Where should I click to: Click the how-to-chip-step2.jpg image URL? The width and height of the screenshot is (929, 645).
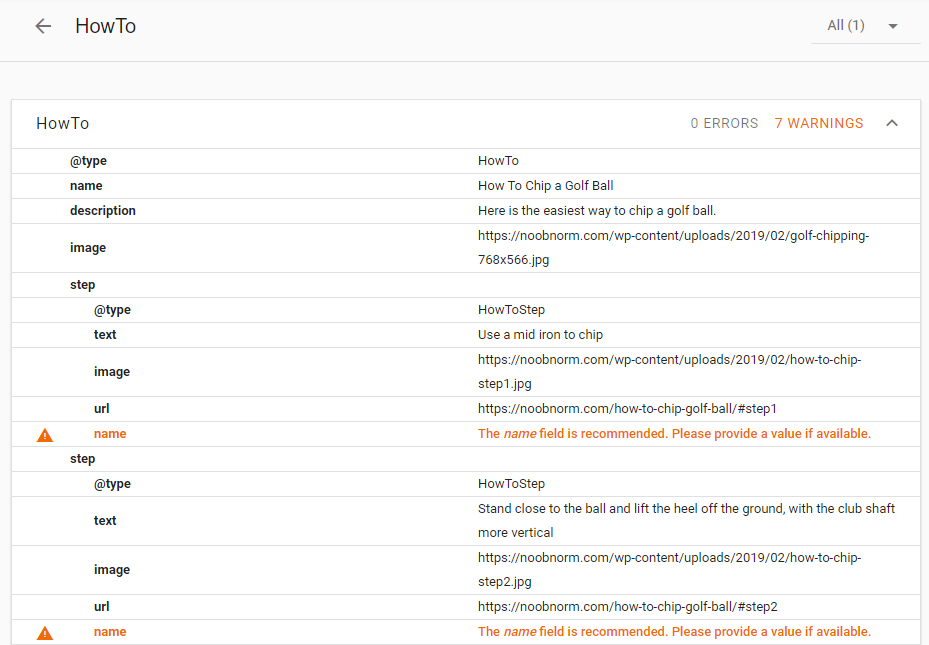tap(669, 570)
